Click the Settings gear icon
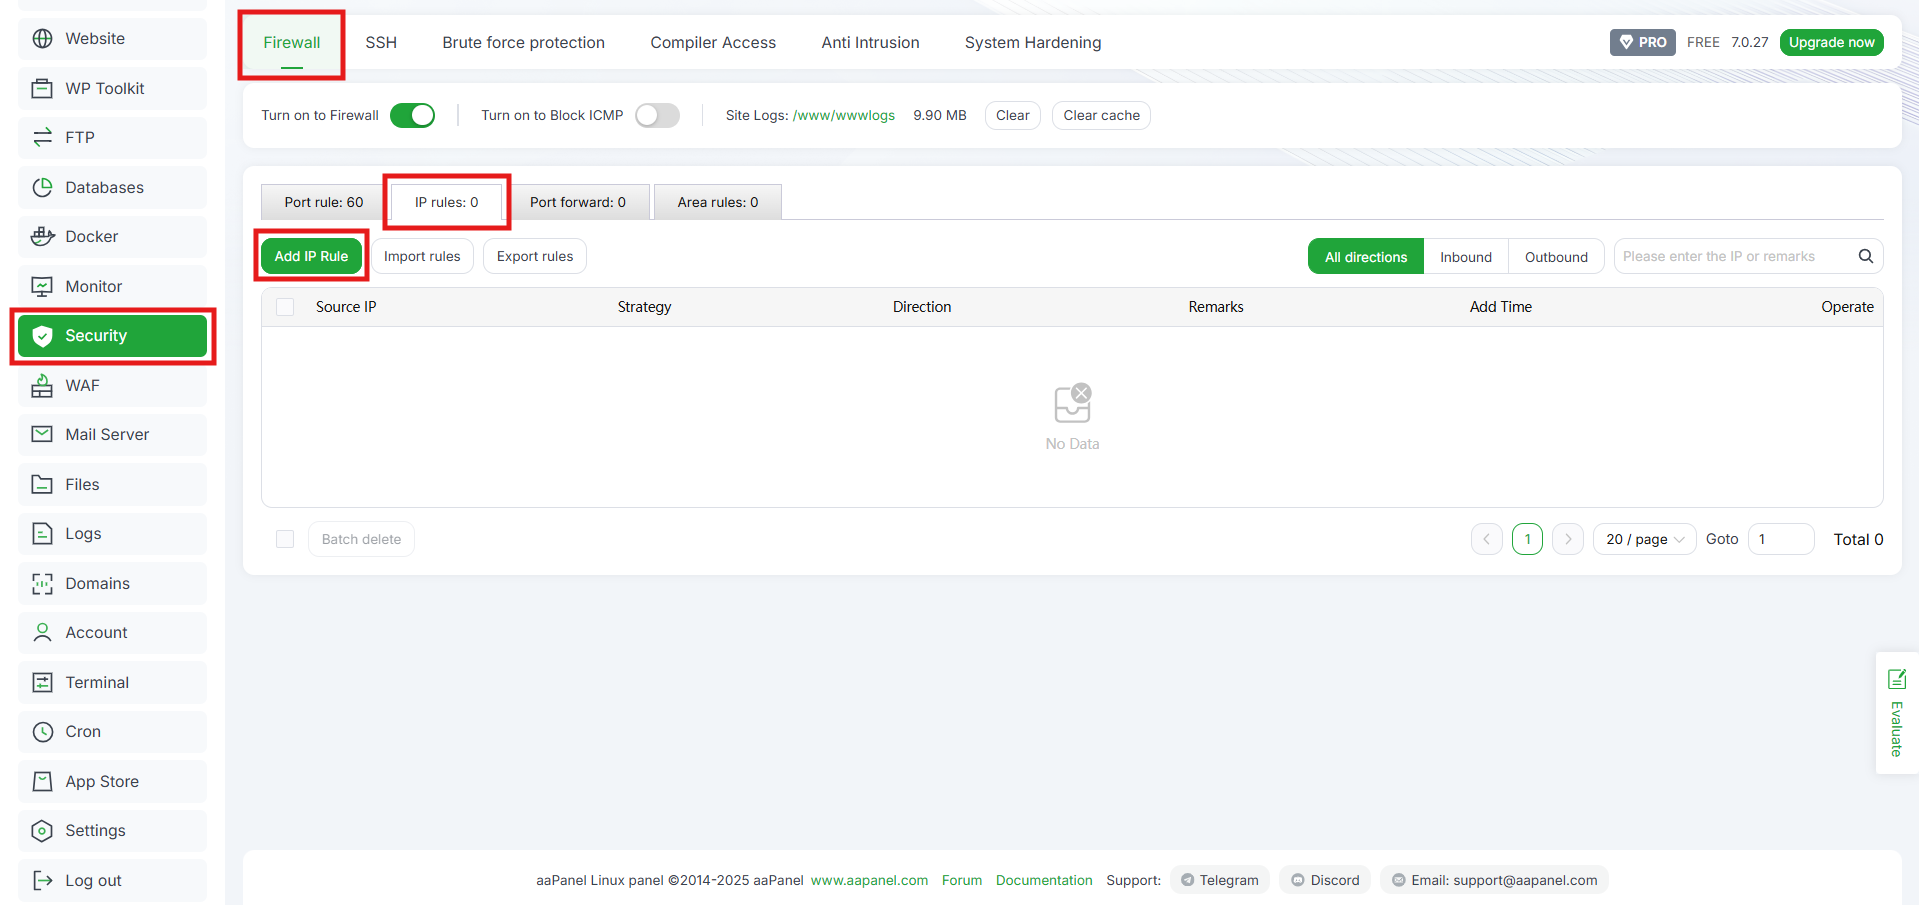The width and height of the screenshot is (1919, 905). click(x=42, y=831)
